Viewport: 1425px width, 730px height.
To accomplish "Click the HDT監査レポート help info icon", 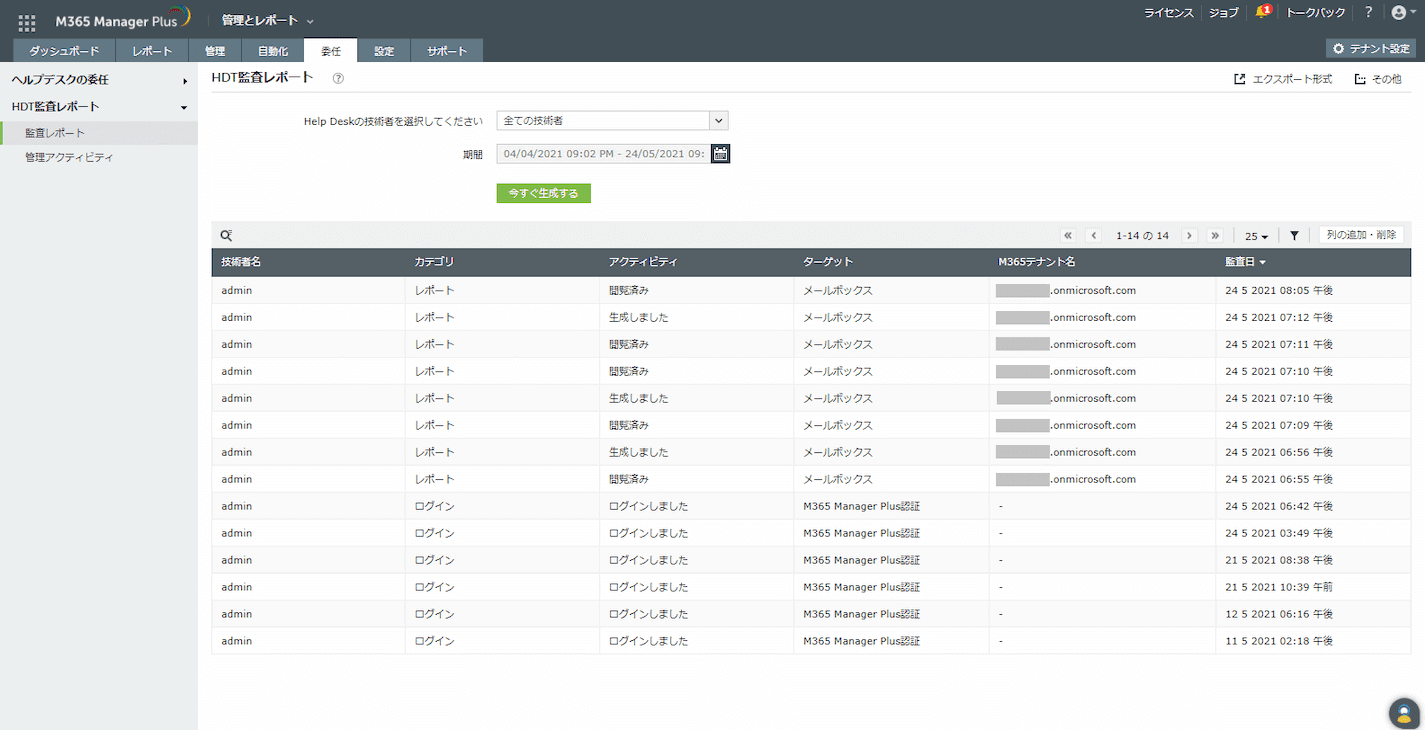I will (338, 78).
